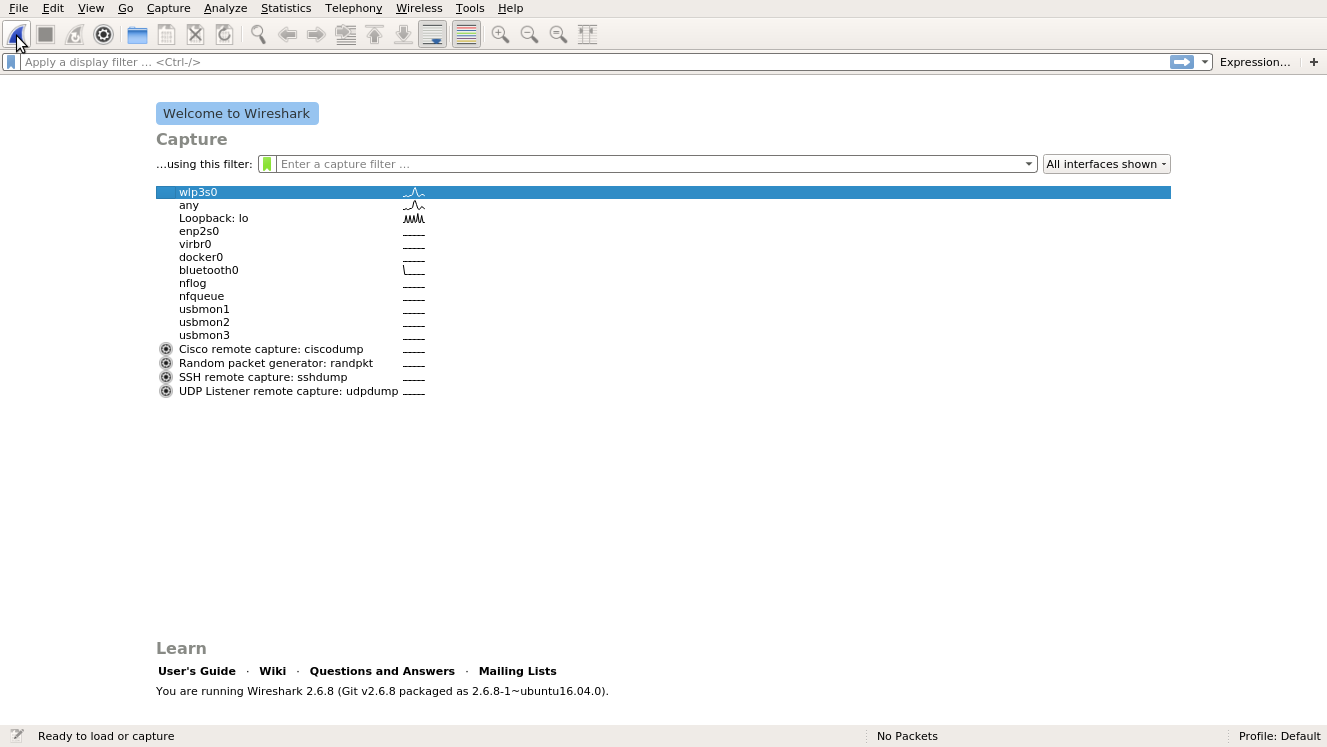Select the docker0 interface
This screenshot has height=747, width=1327.
click(x=663, y=257)
